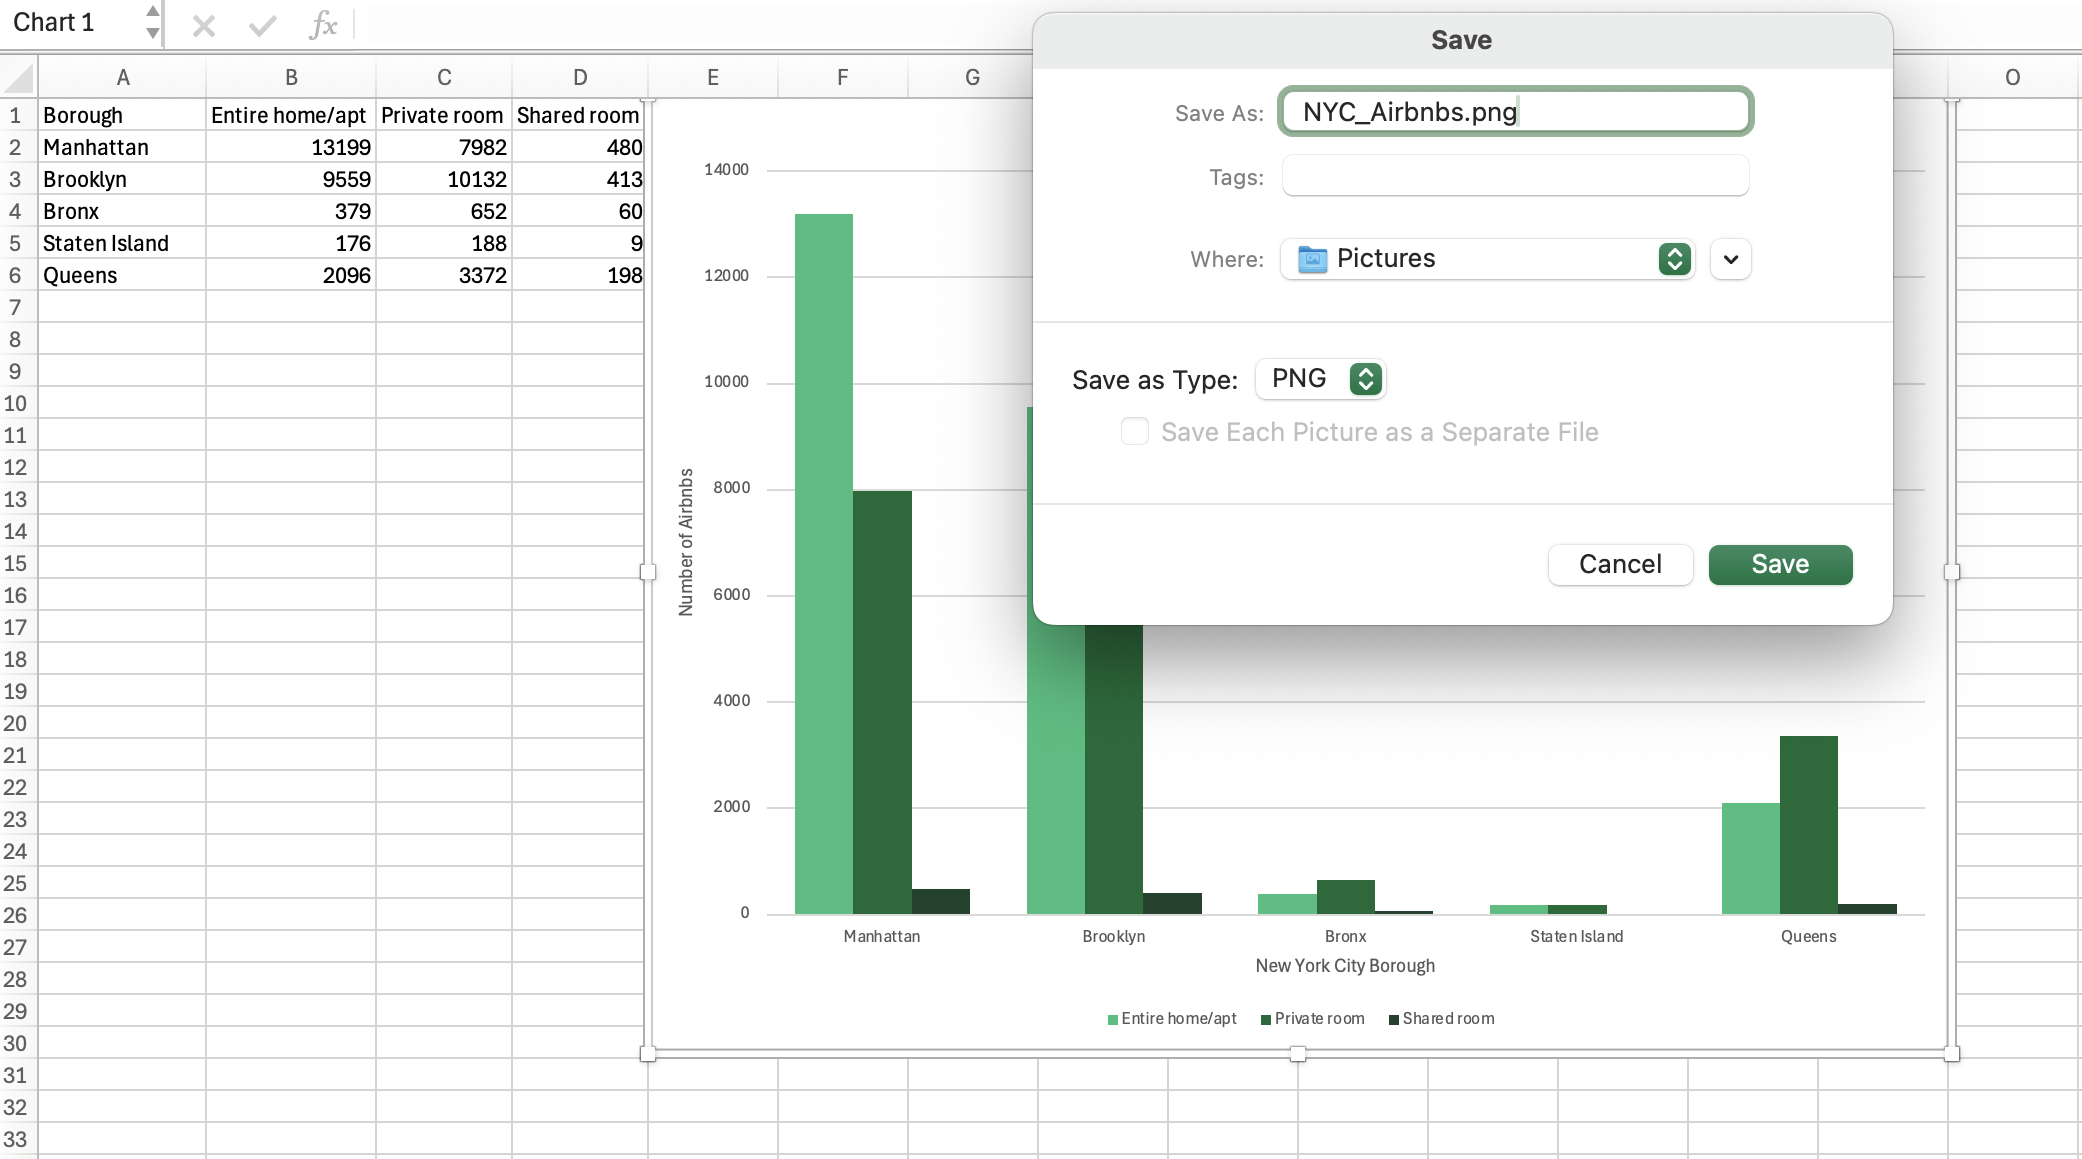Screen dimensions: 2082x1159
Task: Click into the Tags field
Action: (1514, 177)
